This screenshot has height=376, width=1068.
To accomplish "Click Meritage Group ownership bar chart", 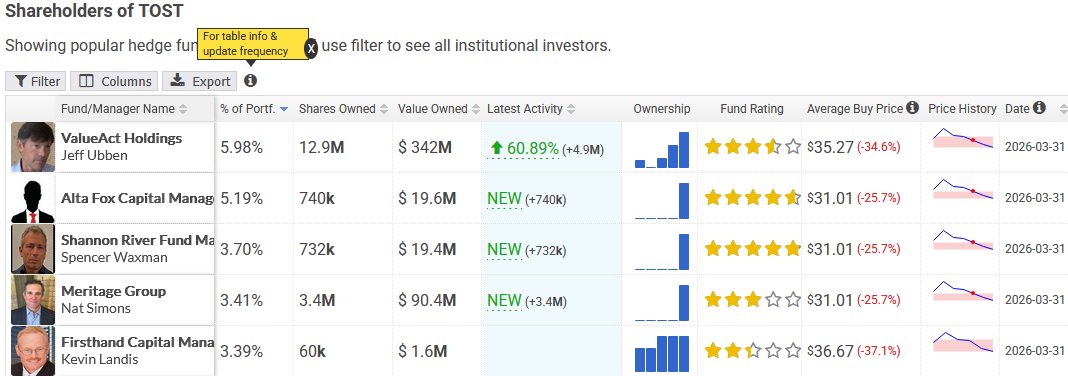I will [661, 303].
